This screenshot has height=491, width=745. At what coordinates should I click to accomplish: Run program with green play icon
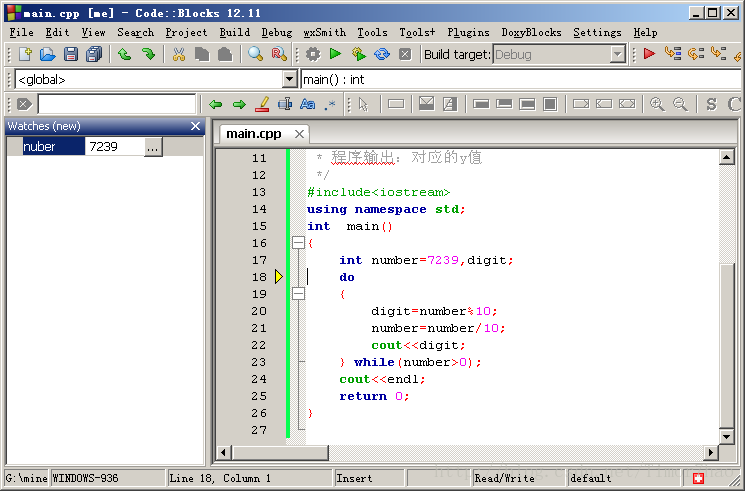(x=335, y=54)
